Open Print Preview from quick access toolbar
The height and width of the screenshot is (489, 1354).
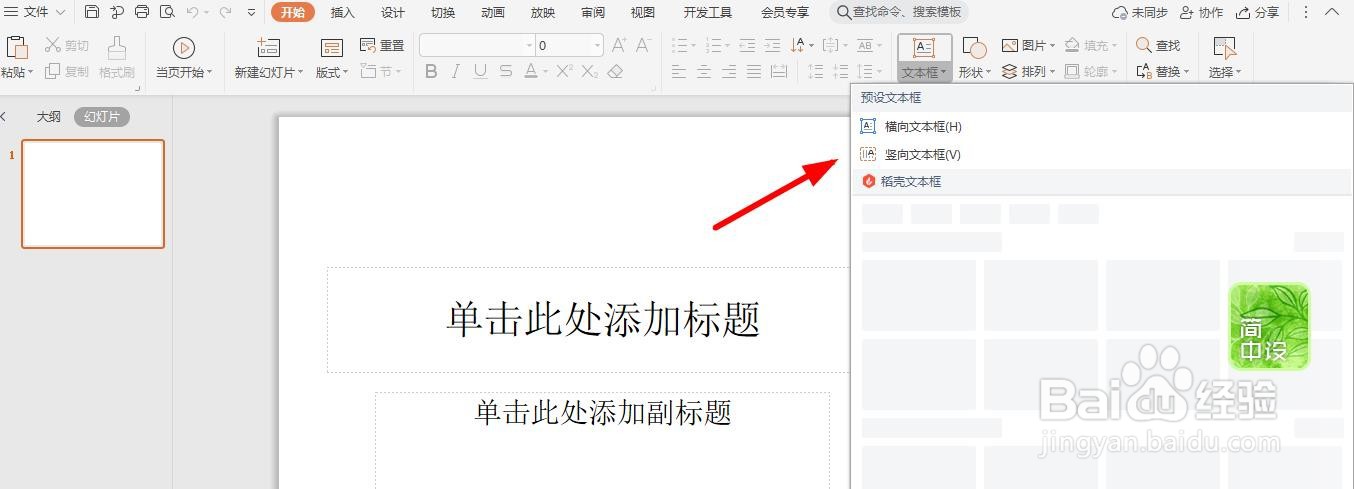coord(166,12)
